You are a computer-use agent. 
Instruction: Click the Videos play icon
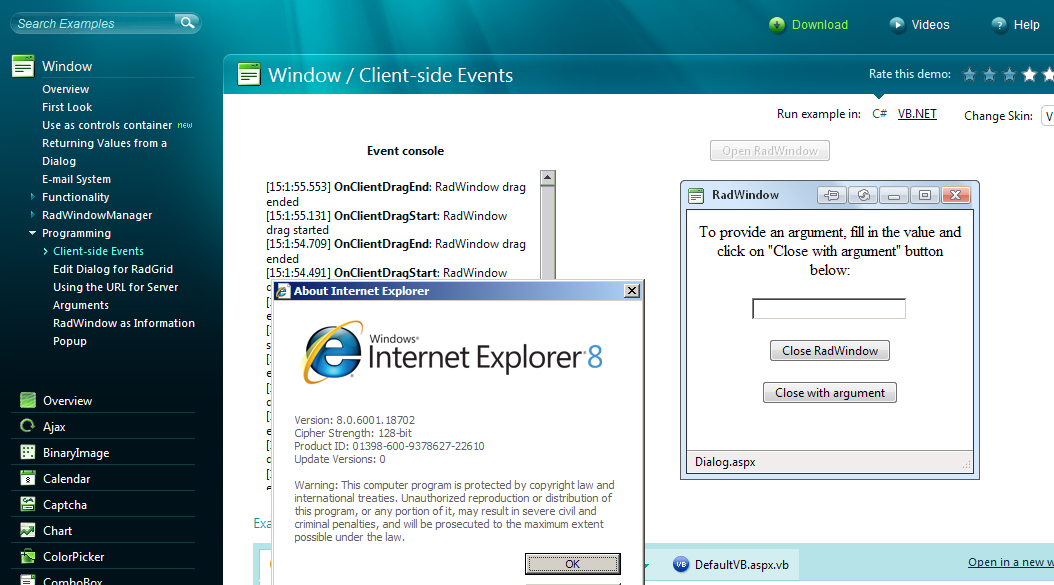coord(897,25)
